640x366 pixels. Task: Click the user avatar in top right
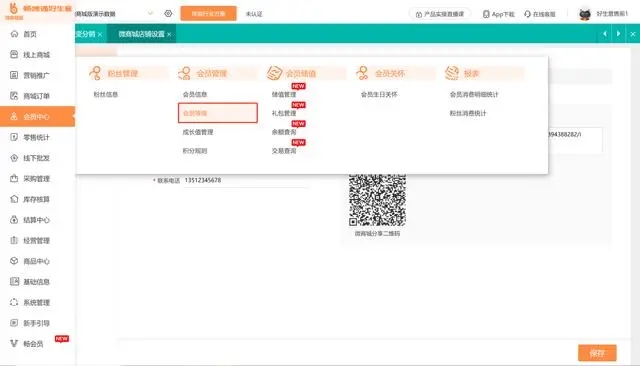585,14
